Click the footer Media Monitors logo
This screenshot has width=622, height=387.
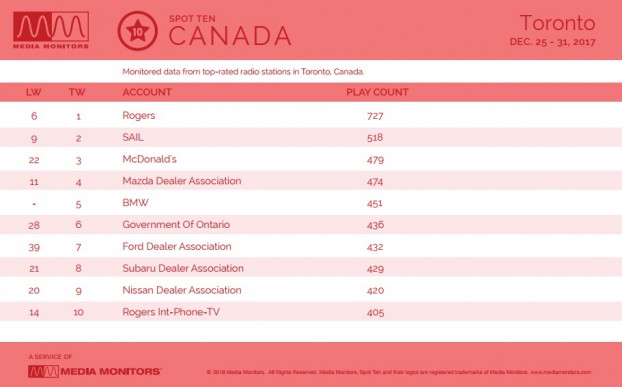click(94, 372)
